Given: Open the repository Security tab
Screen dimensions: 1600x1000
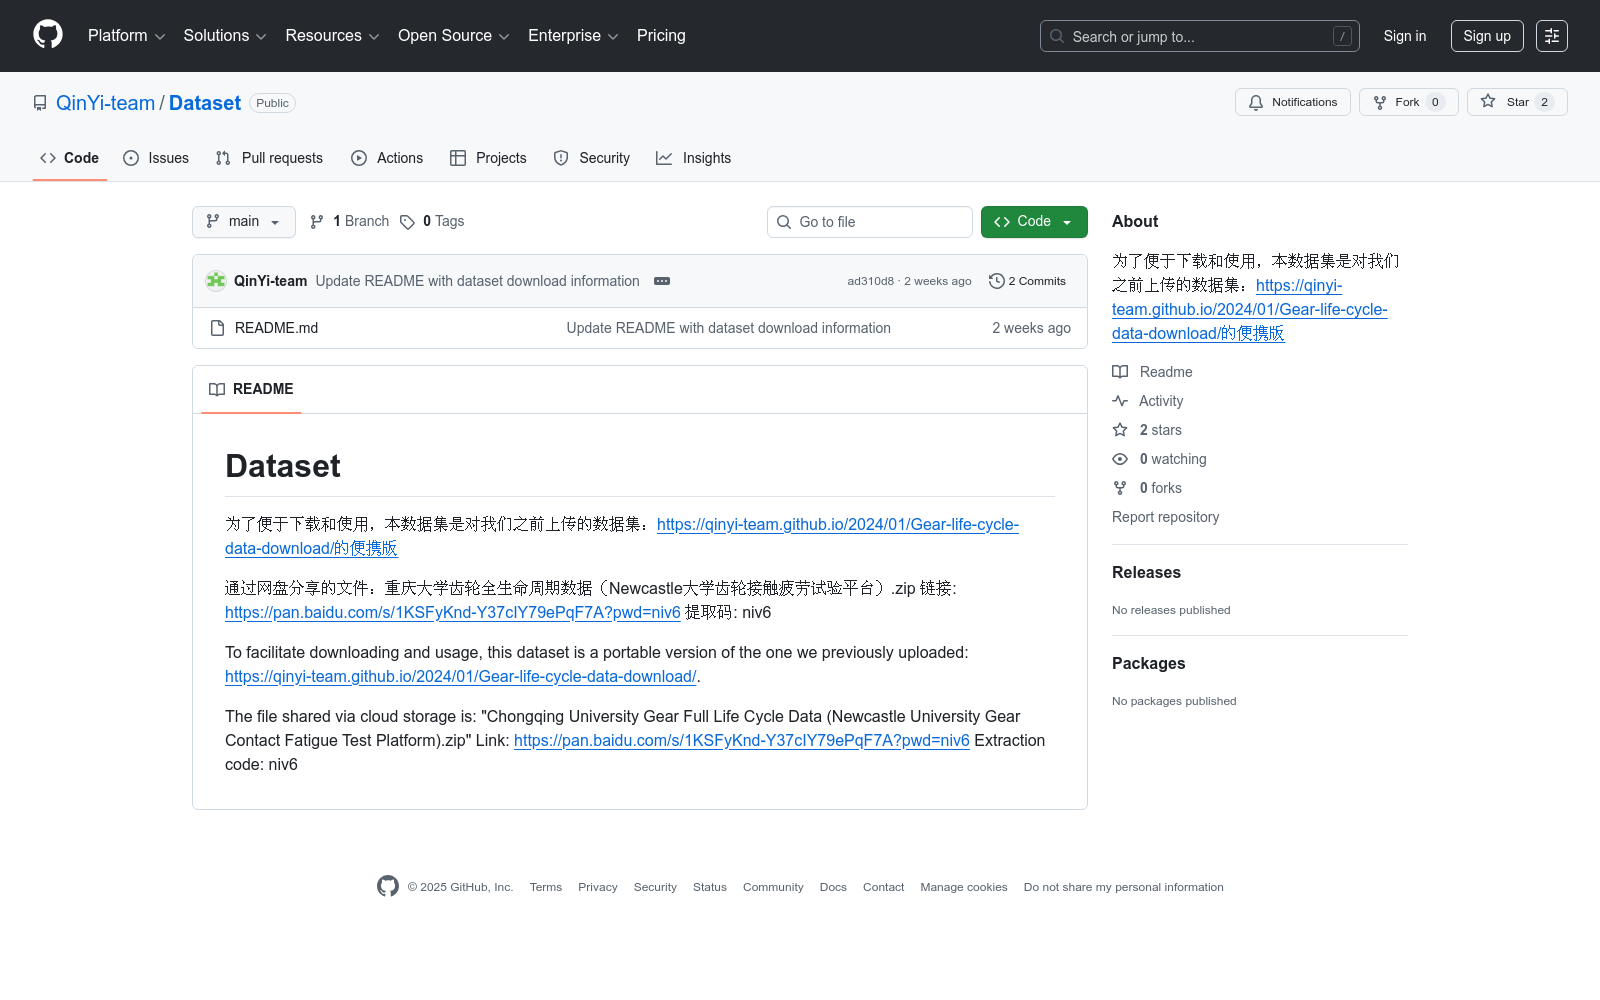Looking at the screenshot, I should 592,158.
